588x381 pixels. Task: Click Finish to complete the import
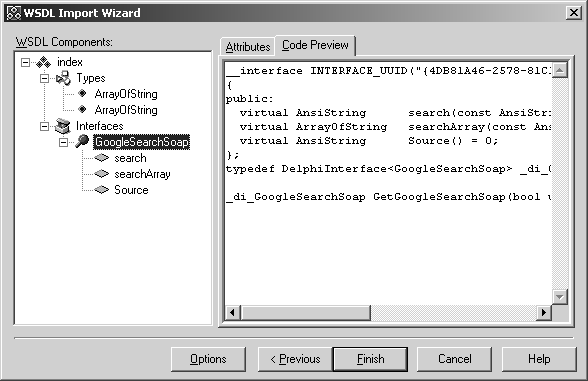(x=370, y=359)
